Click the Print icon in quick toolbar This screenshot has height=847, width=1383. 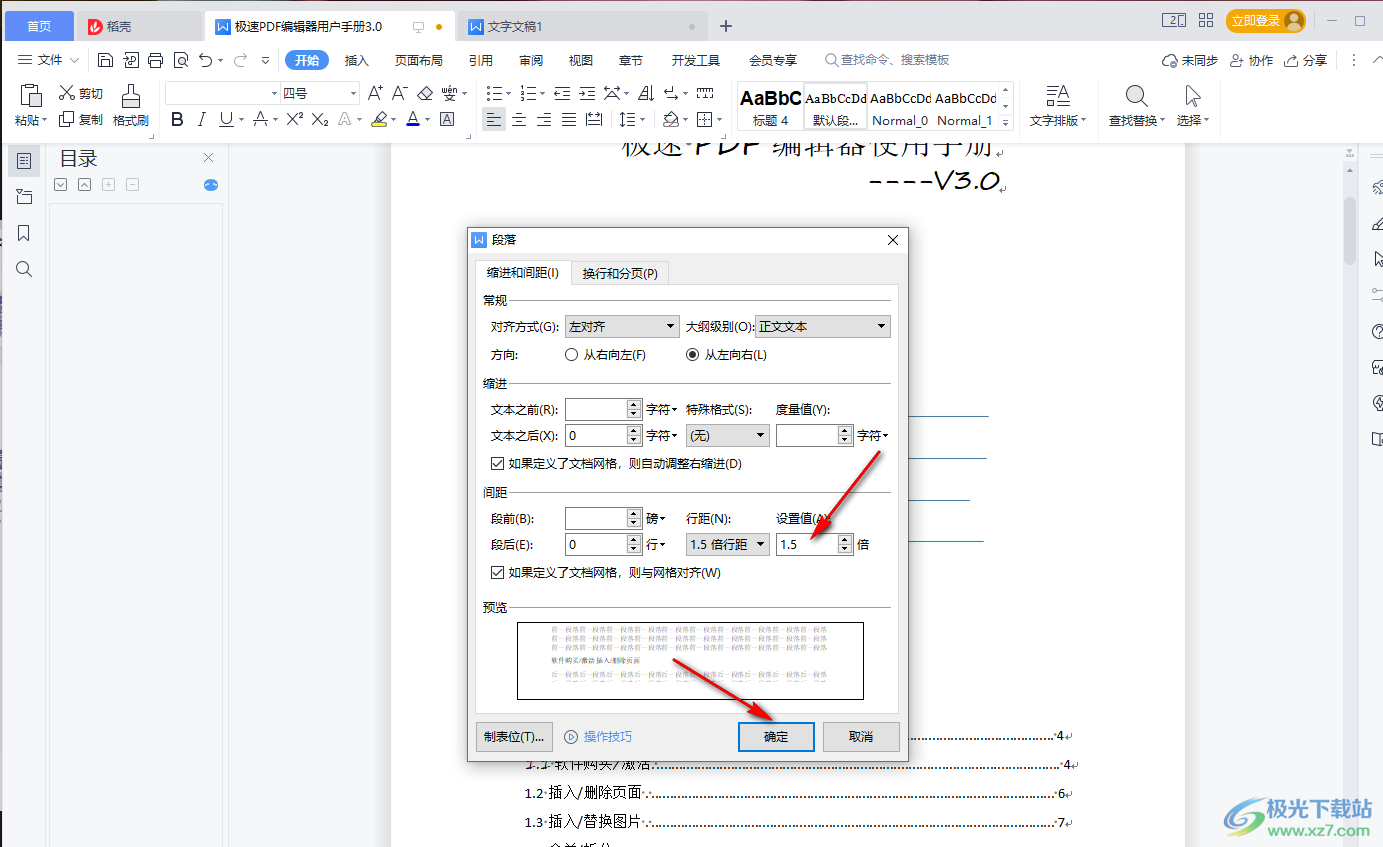(155, 60)
